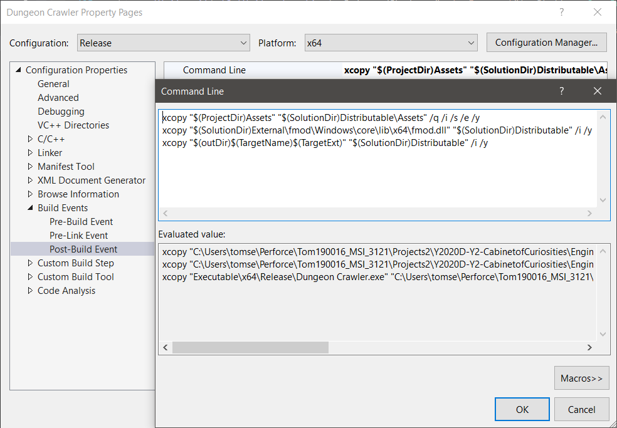Click the C/C++ tree label

tap(51, 139)
